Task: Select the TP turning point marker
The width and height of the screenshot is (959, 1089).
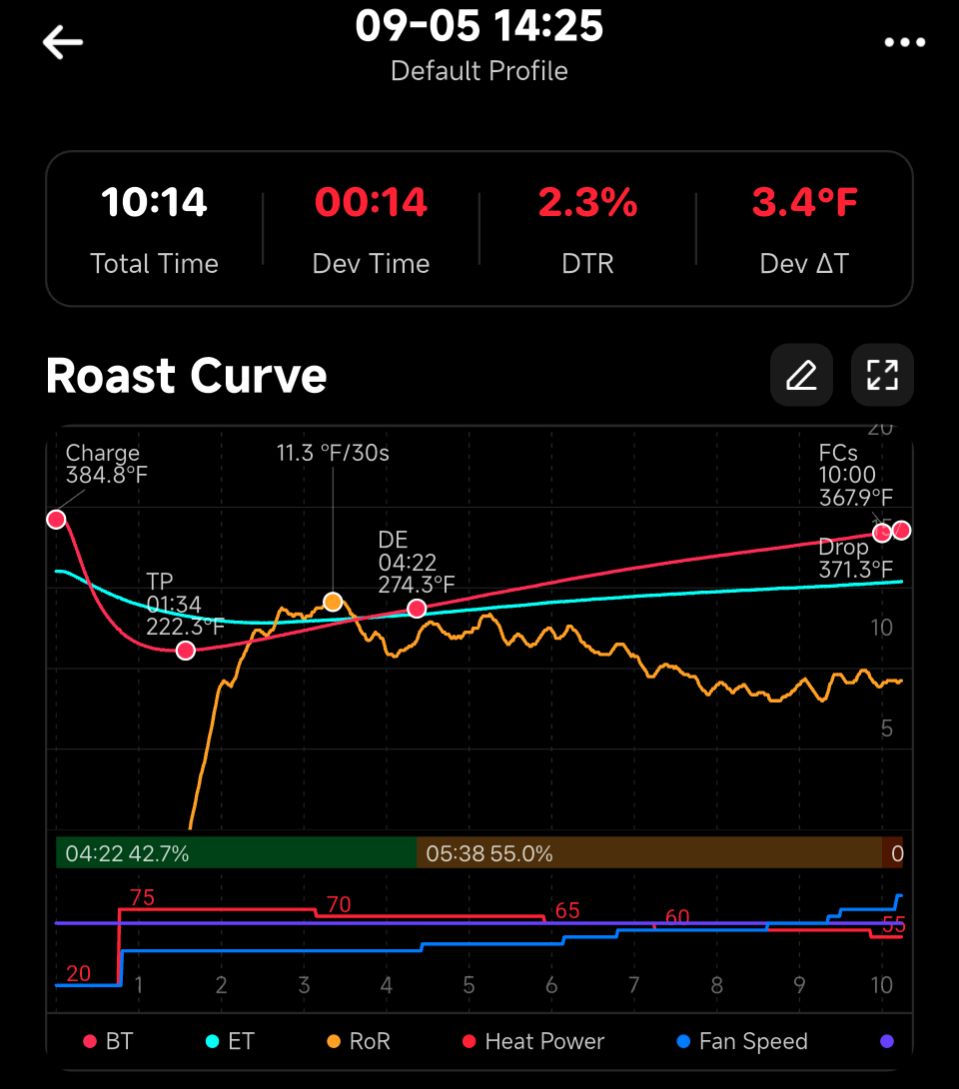Action: coord(185,651)
